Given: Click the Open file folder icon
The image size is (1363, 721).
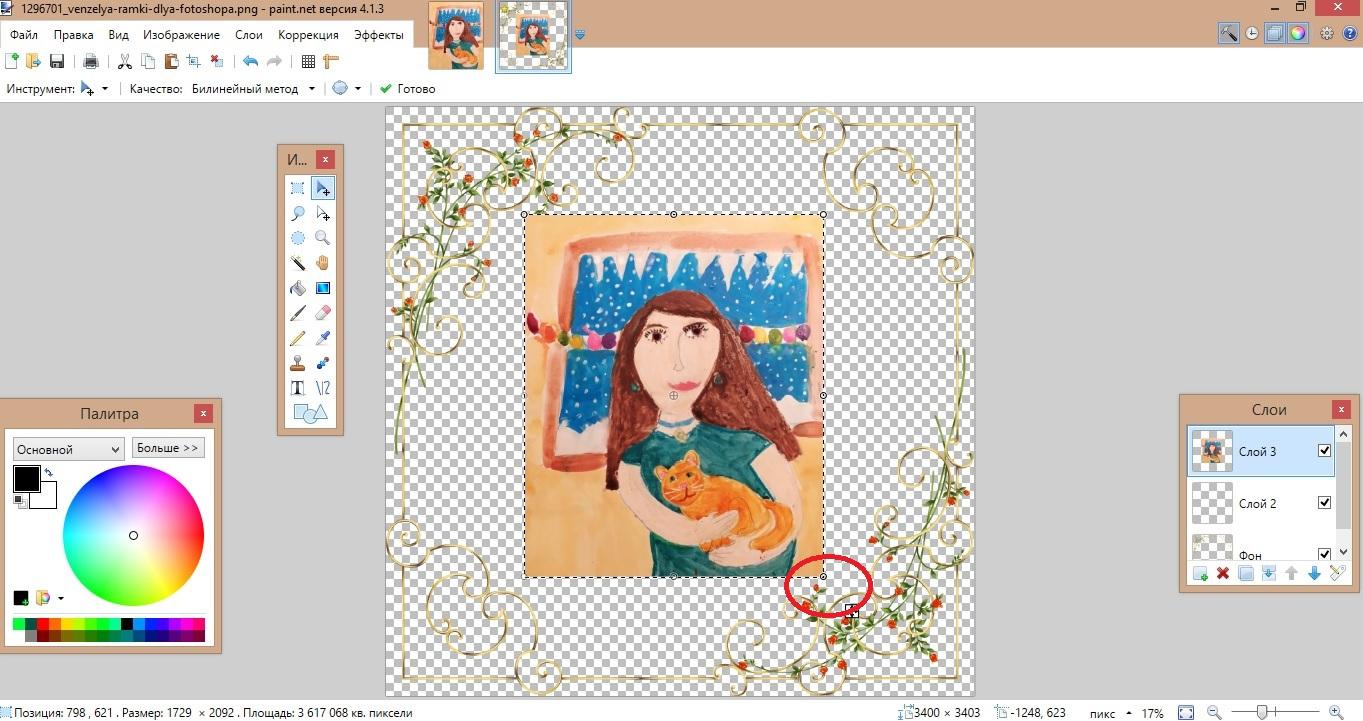Looking at the screenshot, I should 34,61.
